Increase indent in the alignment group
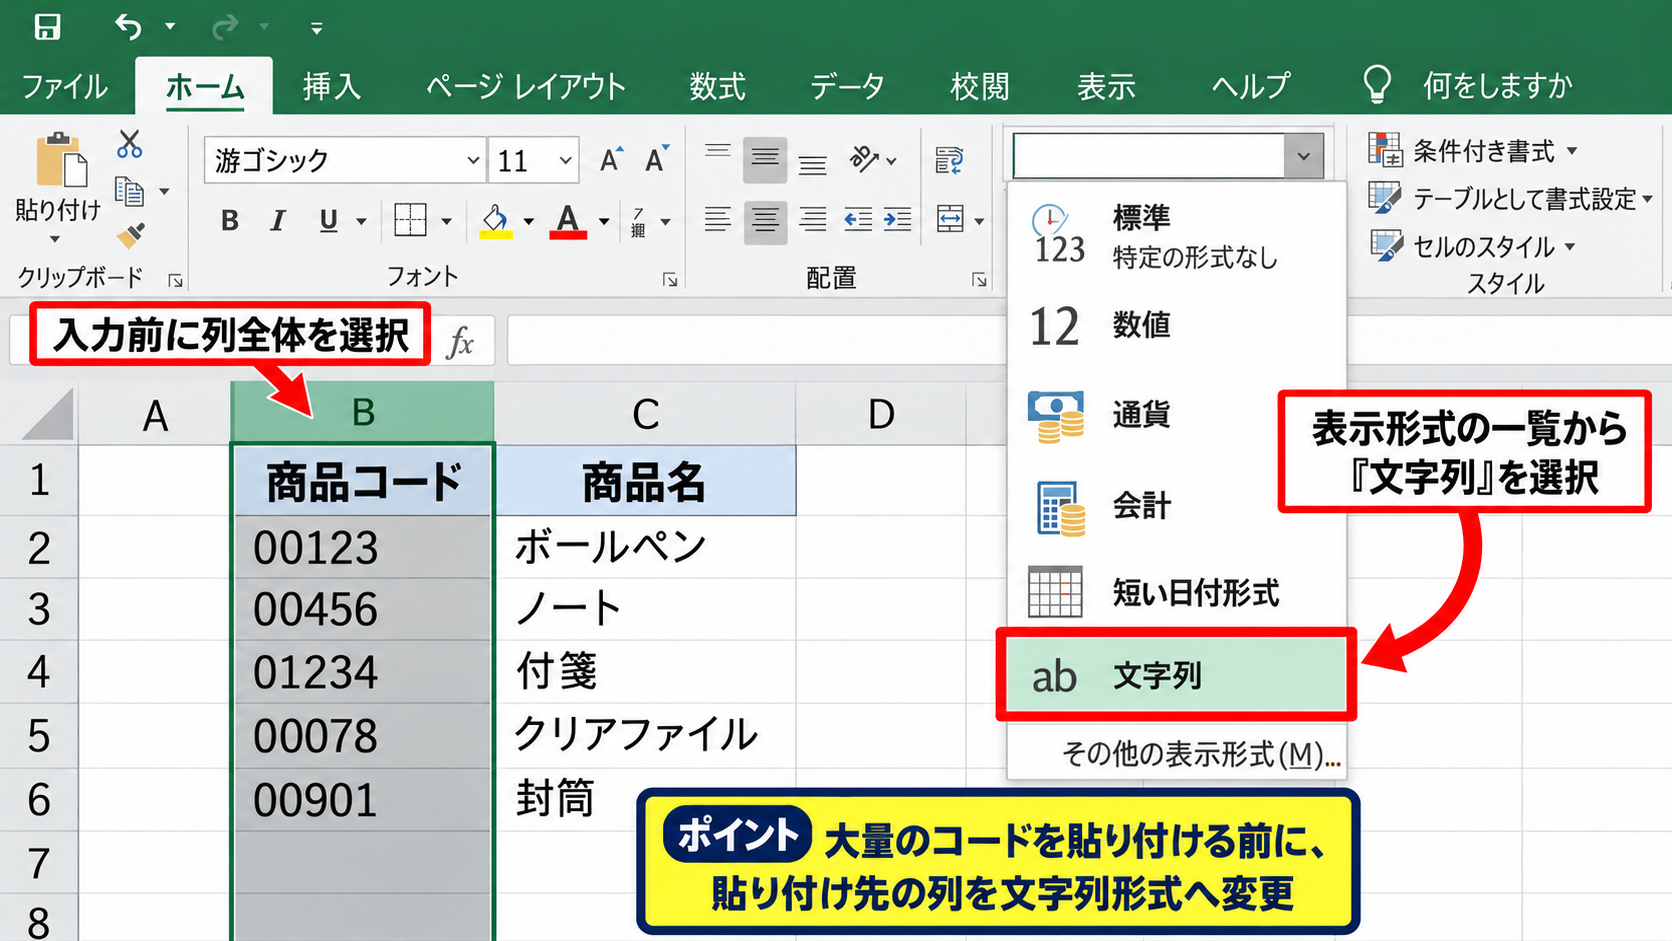Screen dimensions: 1672x941 898,219
